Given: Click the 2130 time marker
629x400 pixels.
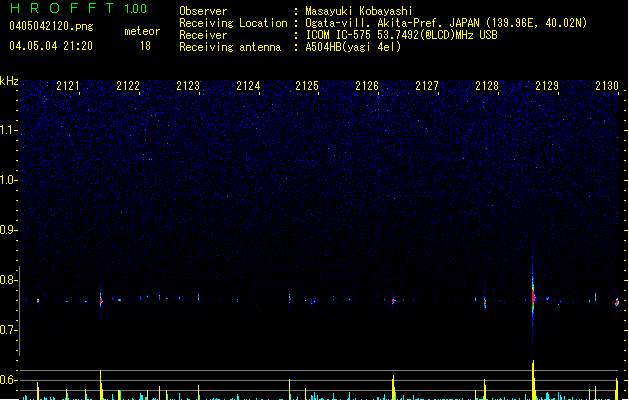Looking at the screenshot, I should click(x=607, y=86).
